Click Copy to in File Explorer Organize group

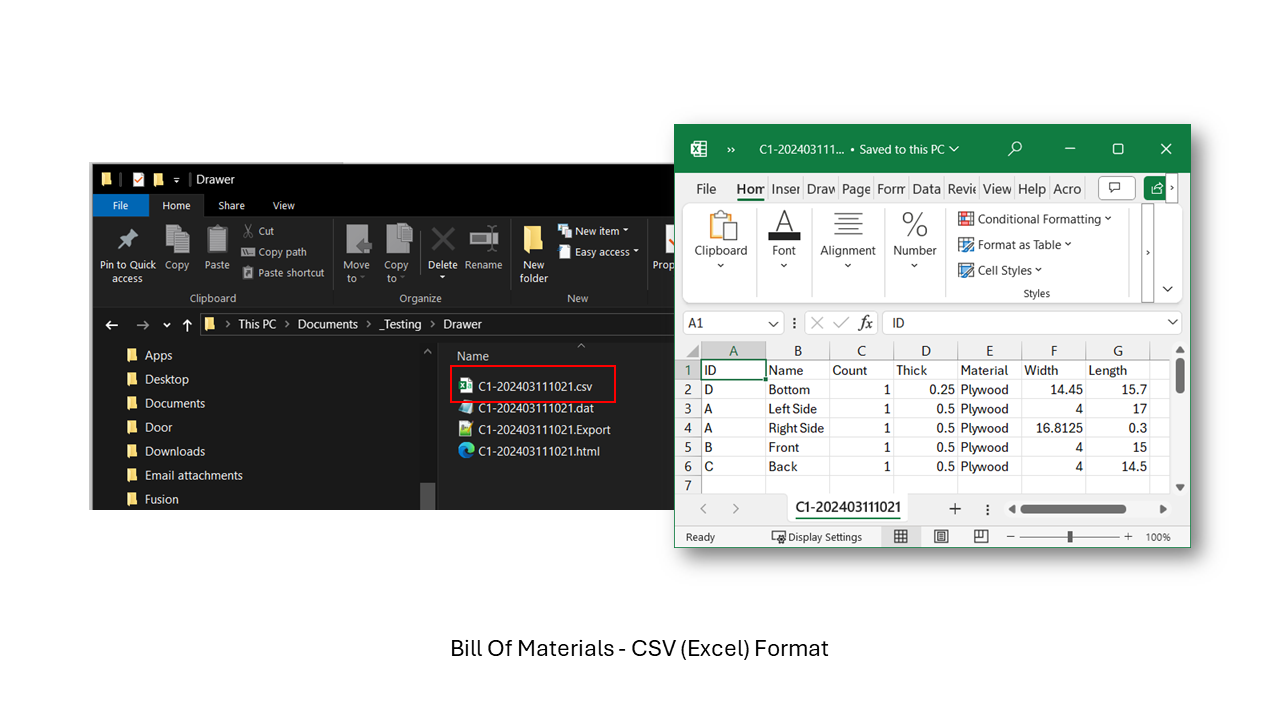coord(397,254)
